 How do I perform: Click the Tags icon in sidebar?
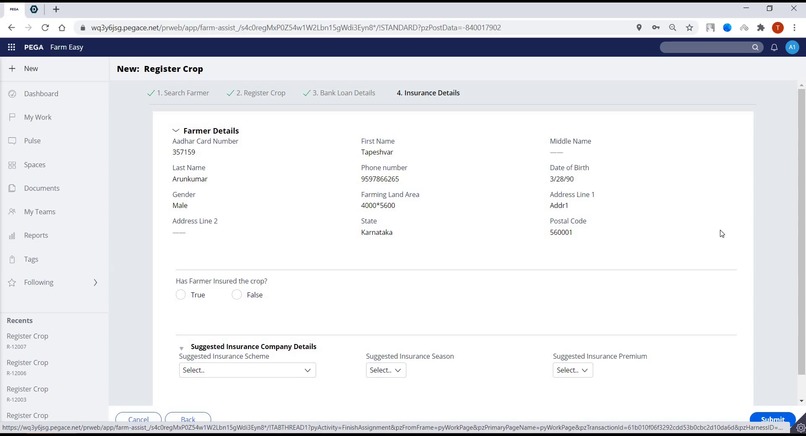pyautogui.click(x=12, y=259)
